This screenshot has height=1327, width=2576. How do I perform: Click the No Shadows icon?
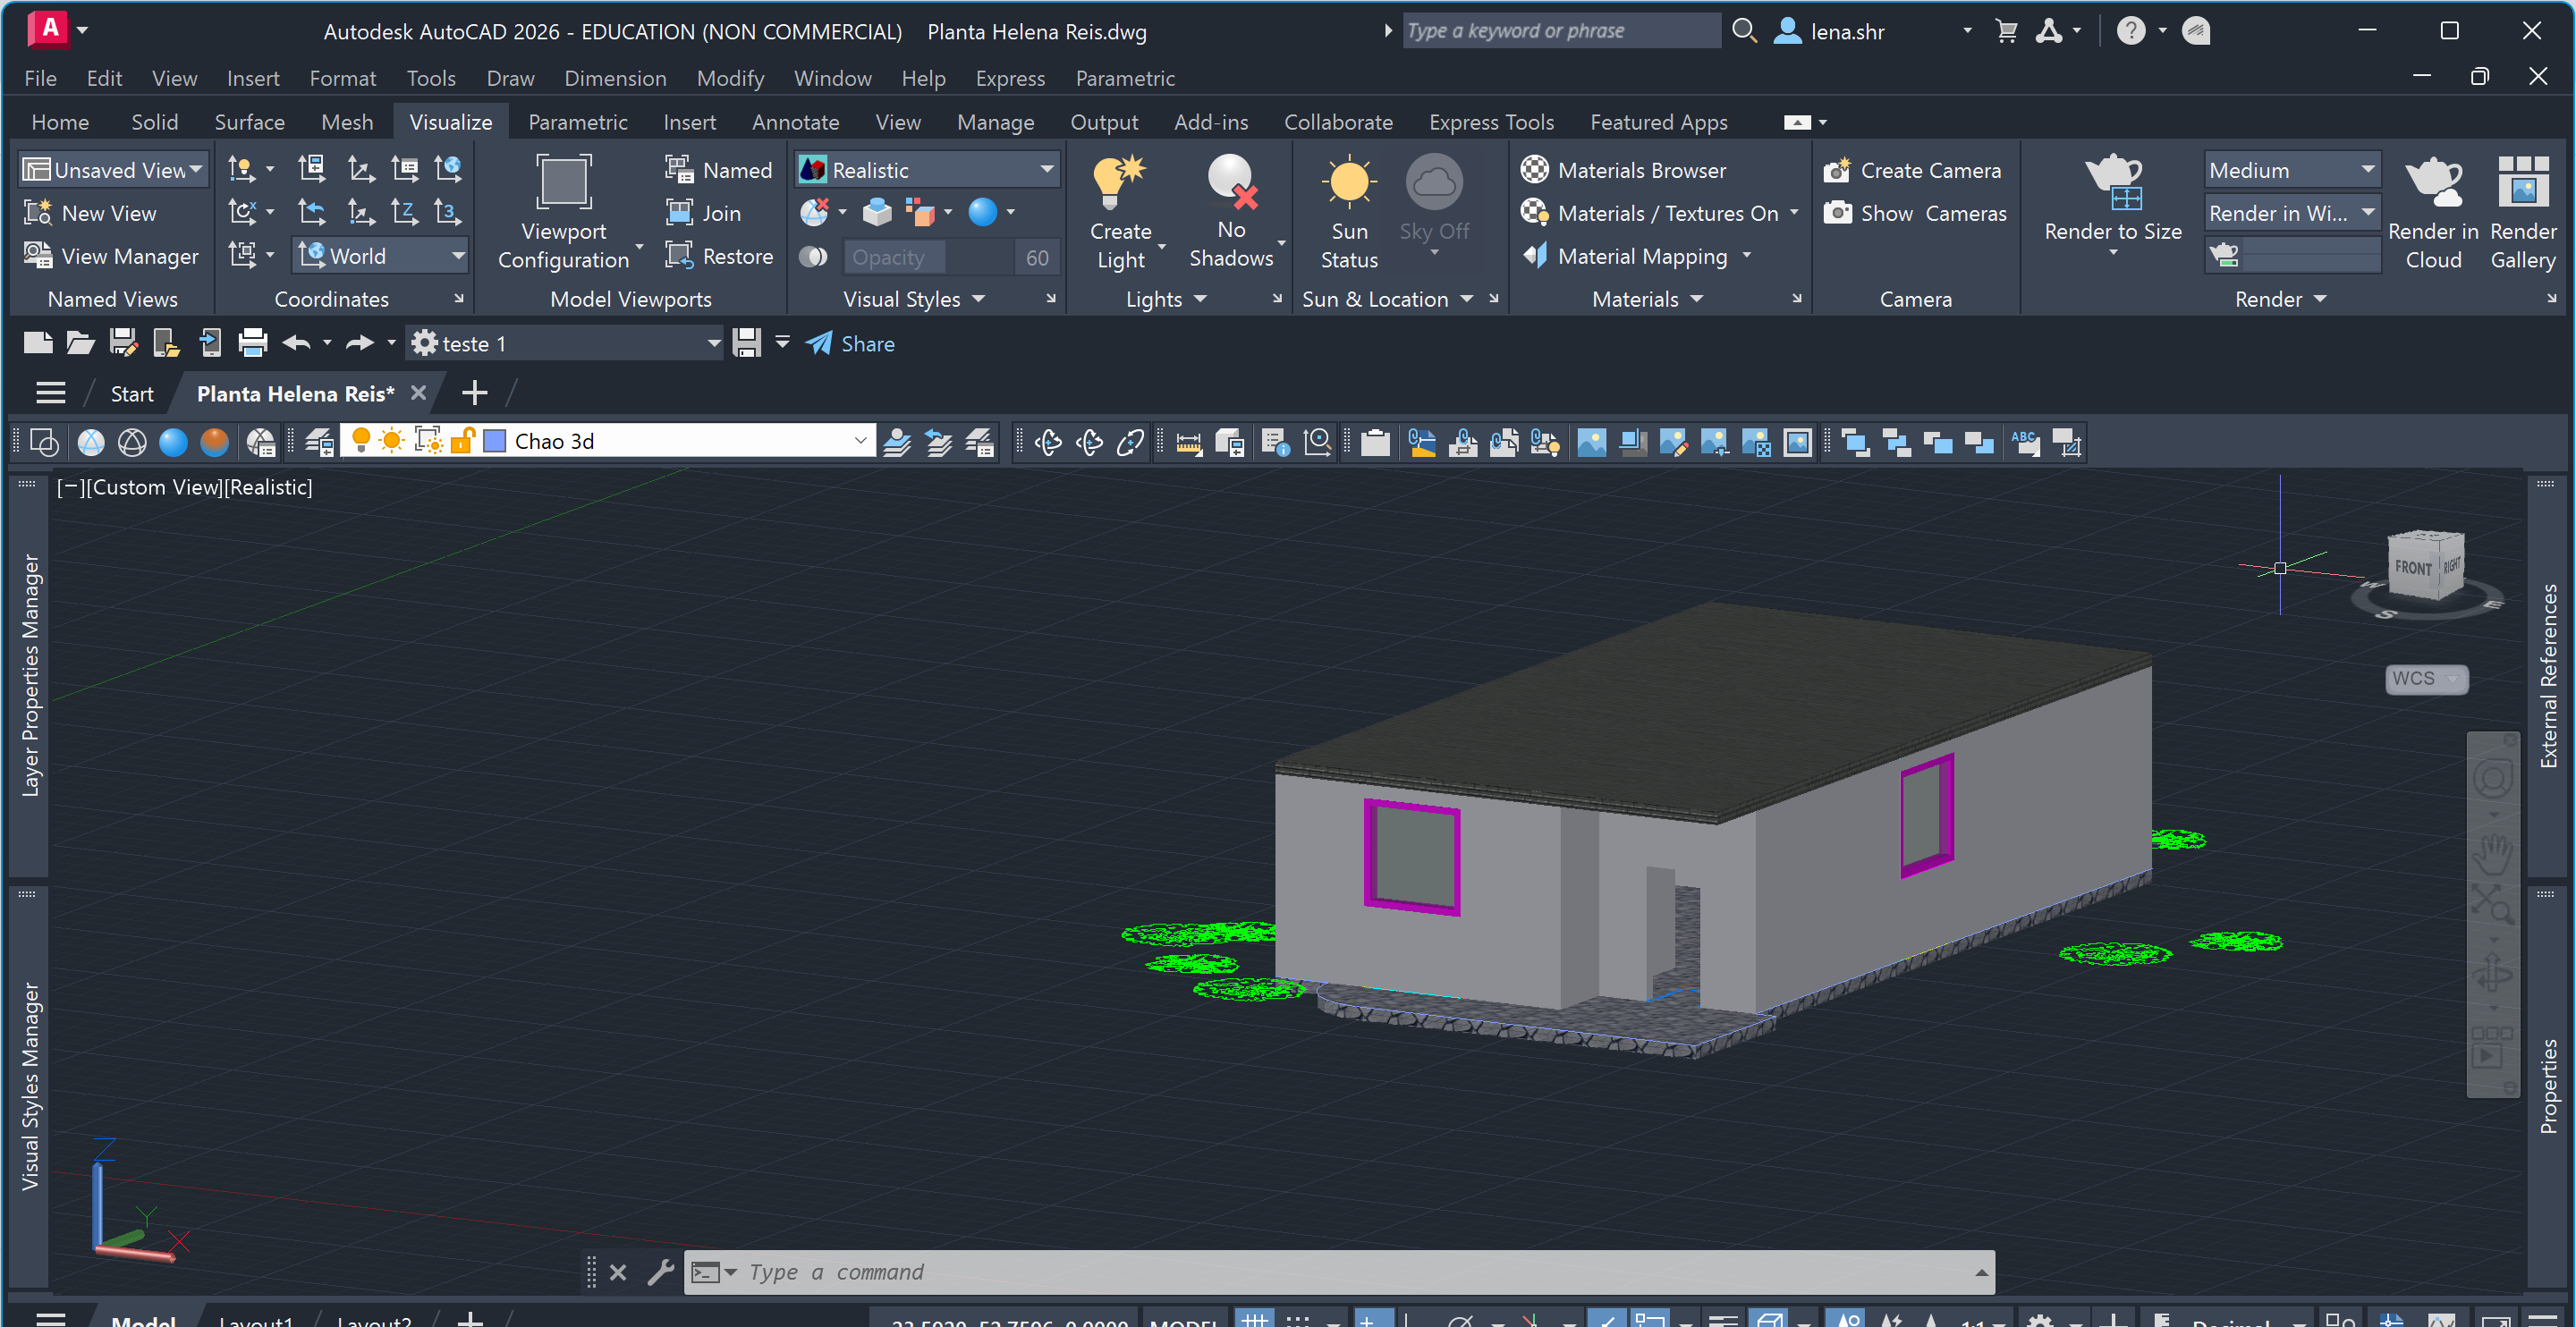point(1231,182)
